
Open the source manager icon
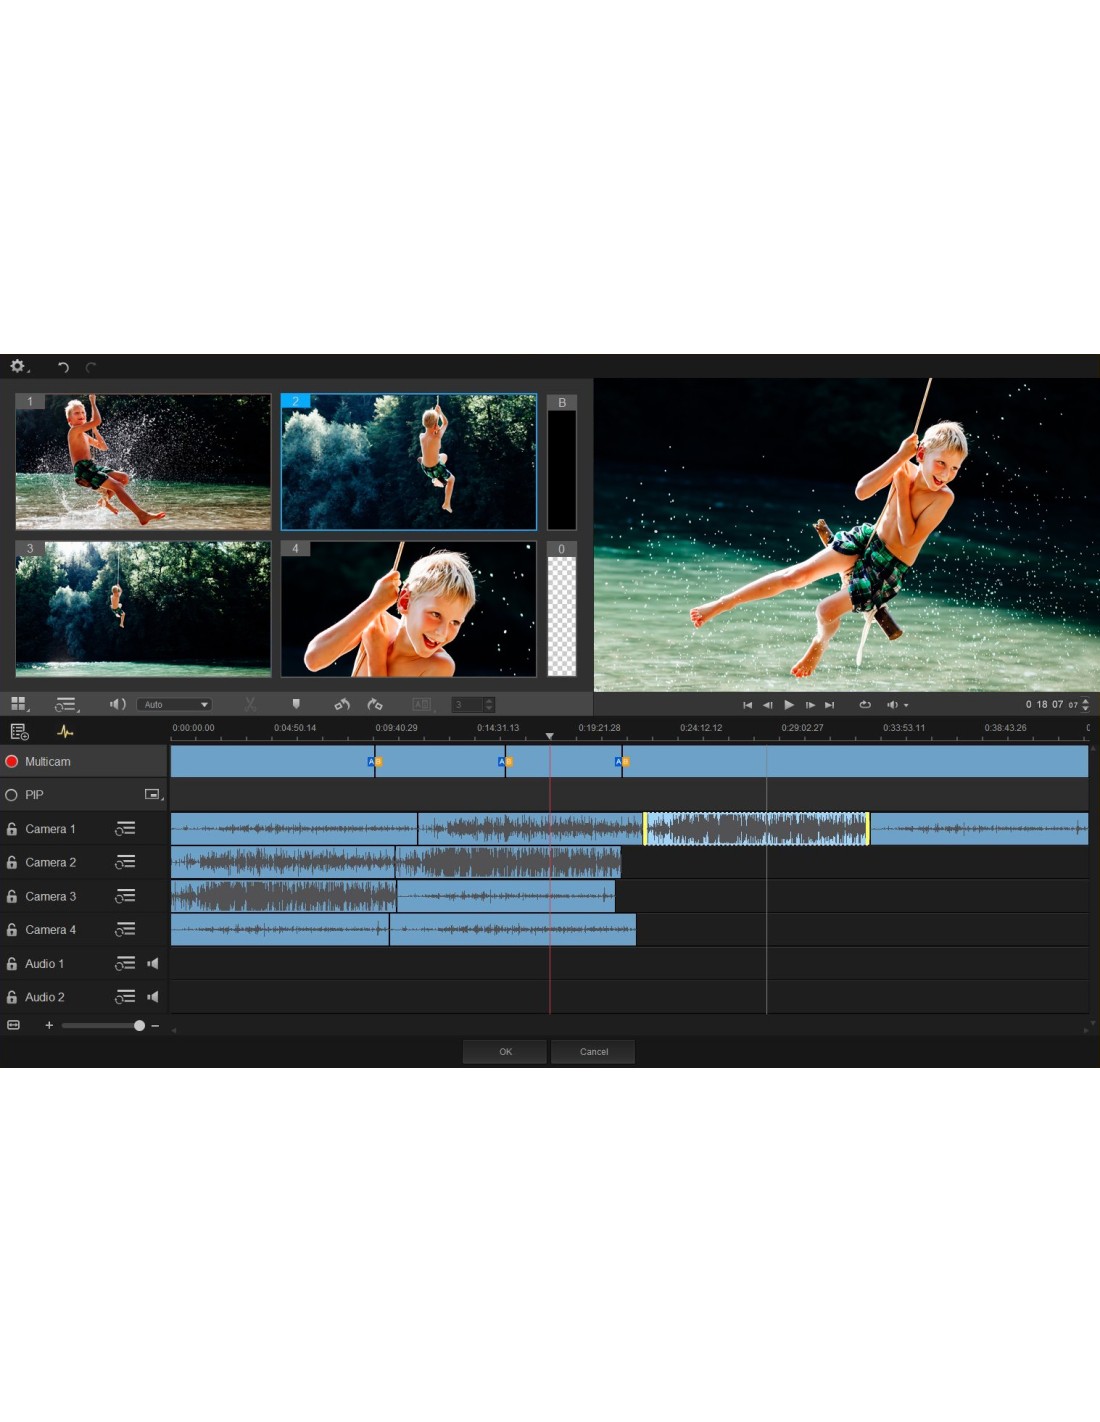19,732
